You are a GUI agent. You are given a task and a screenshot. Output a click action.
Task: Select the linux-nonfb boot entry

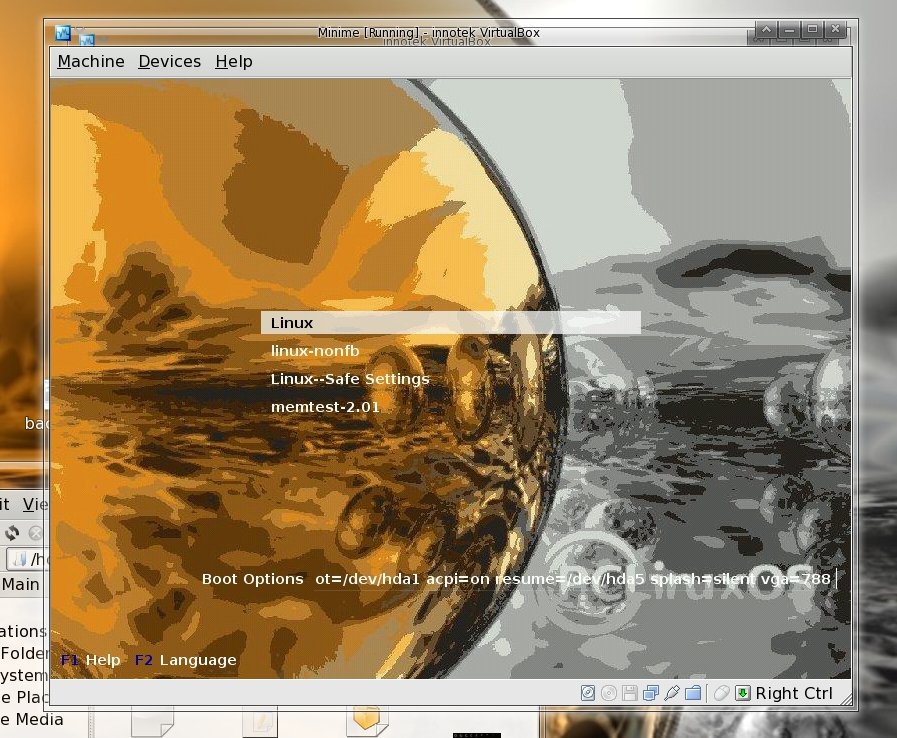click(315, 351)
